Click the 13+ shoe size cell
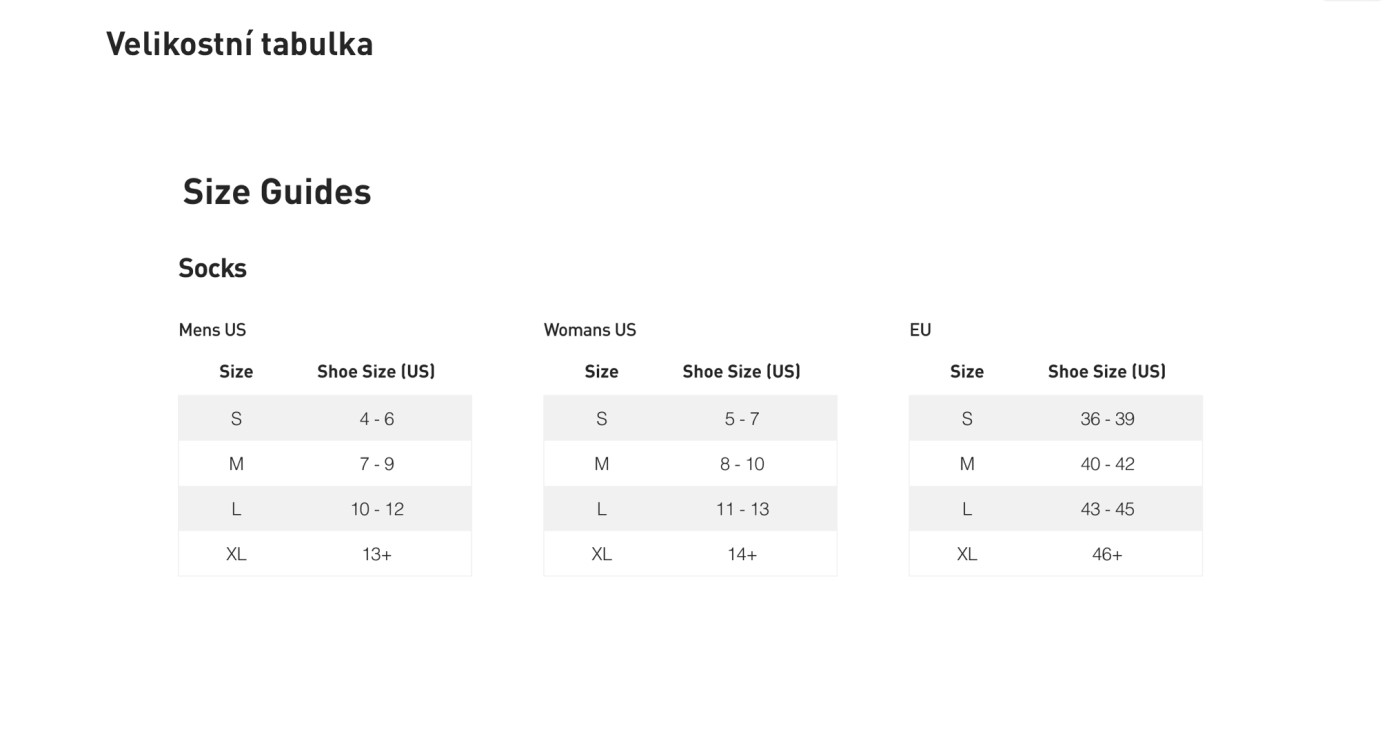This screenshot has width=1400, height=731. (376, 554)
